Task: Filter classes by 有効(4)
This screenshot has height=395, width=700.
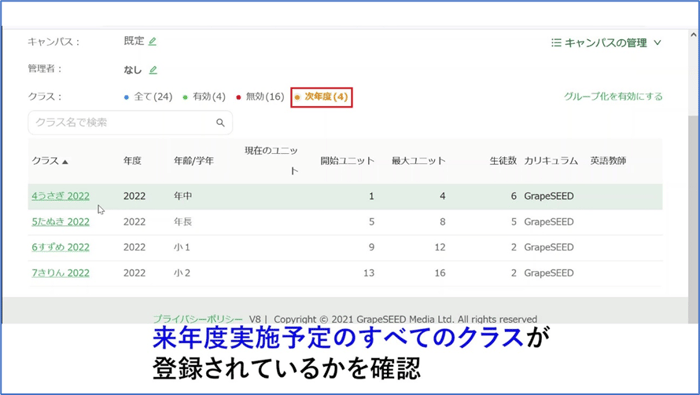Action: 204,97
